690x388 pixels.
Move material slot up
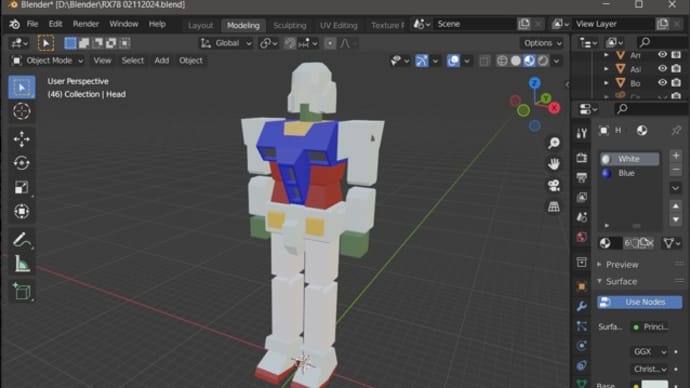(676, 206)
